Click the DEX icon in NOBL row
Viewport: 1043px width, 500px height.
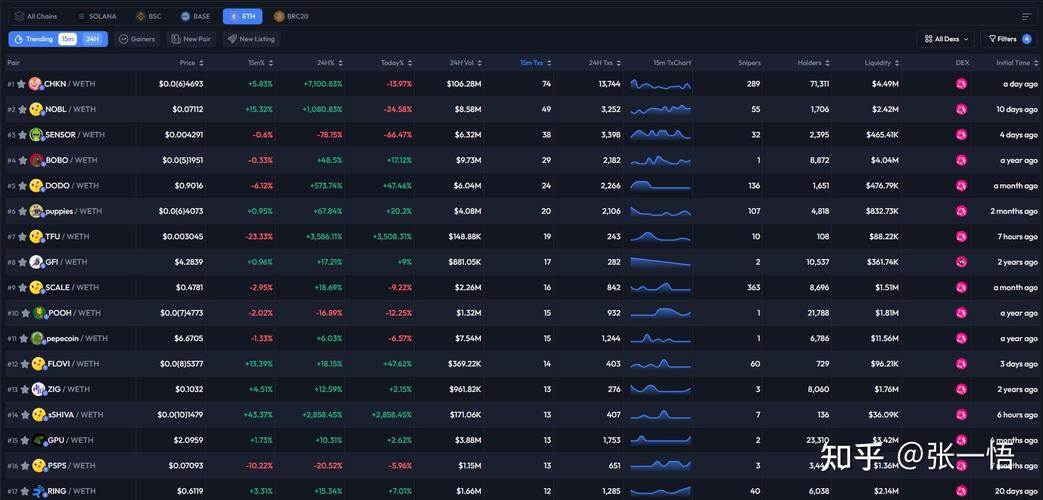coord(961,110)
